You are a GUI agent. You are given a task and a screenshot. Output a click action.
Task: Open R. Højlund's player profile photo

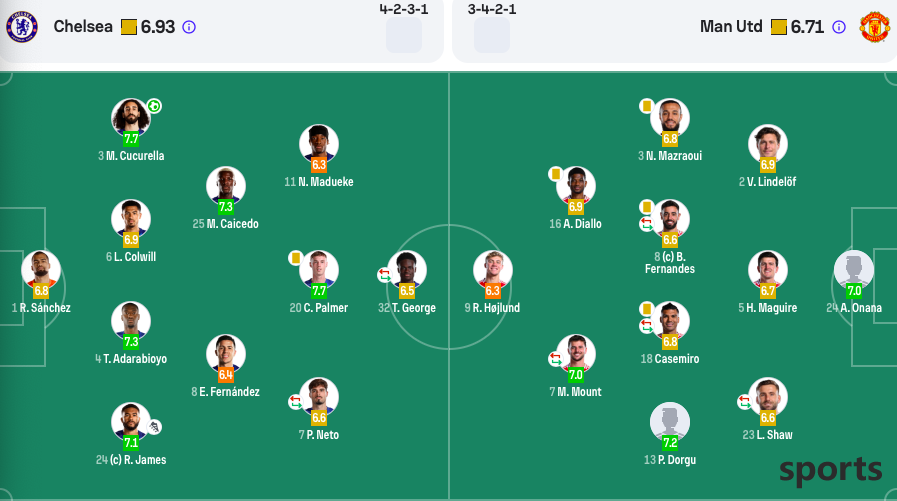[493, 269]
